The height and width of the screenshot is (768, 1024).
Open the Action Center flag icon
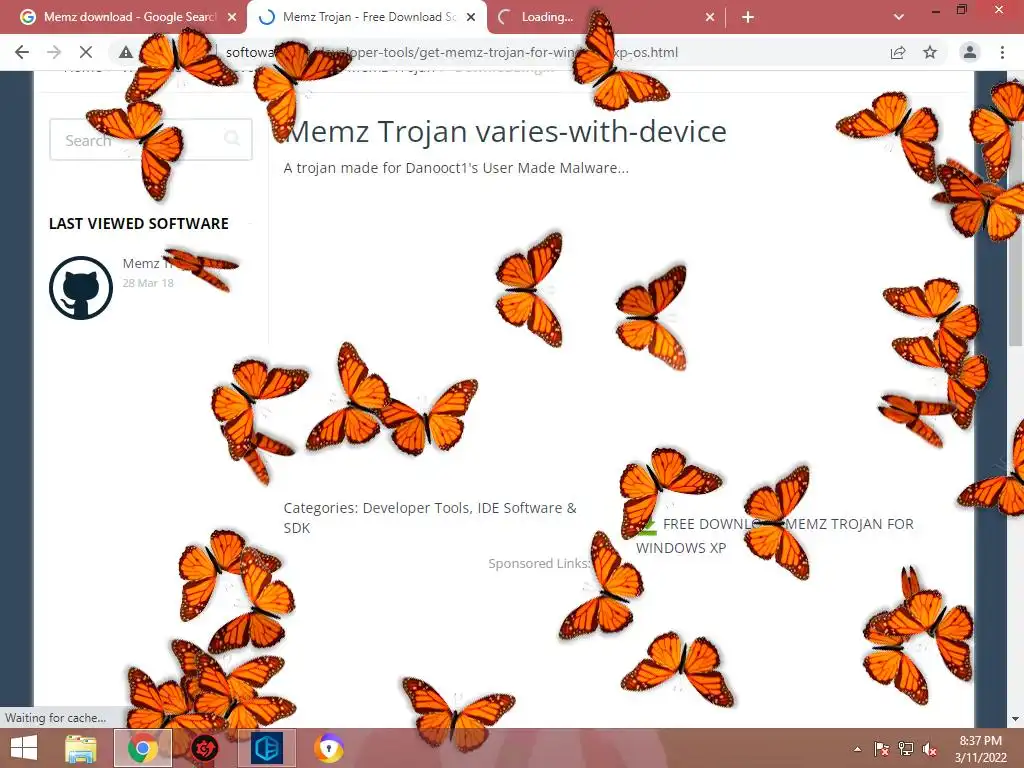[881, 749]
